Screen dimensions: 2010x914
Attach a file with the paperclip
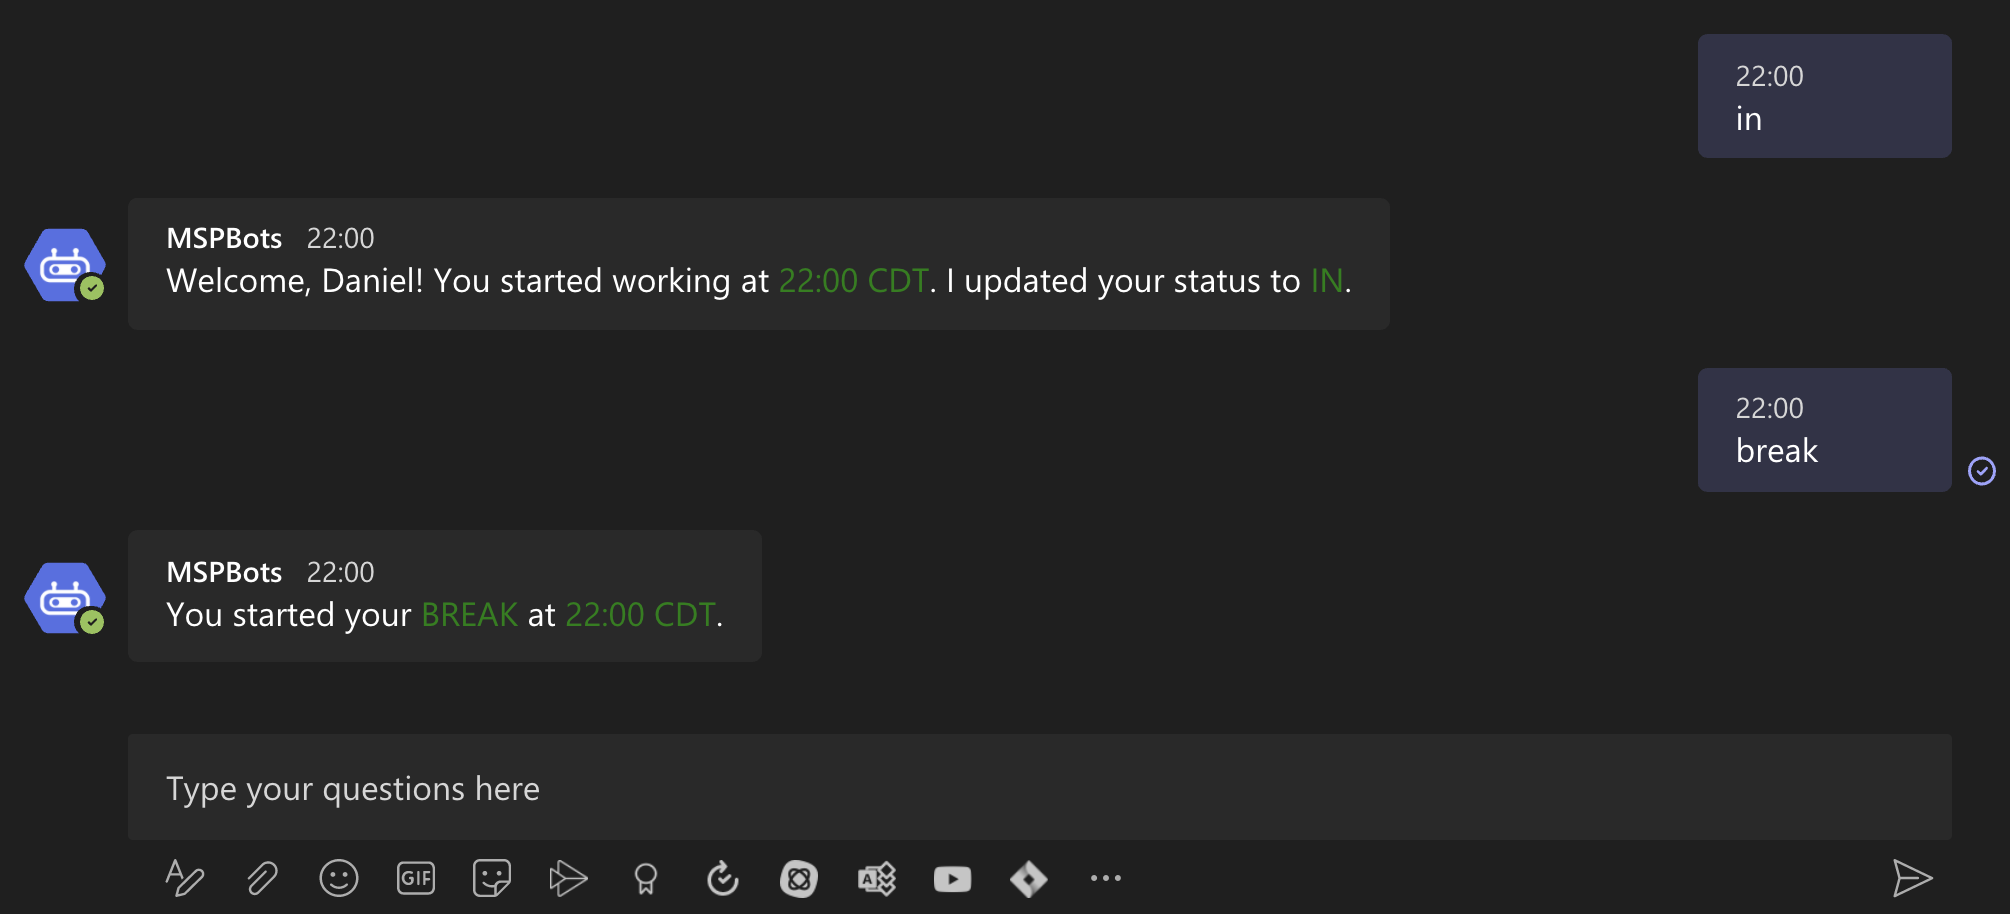262,878
